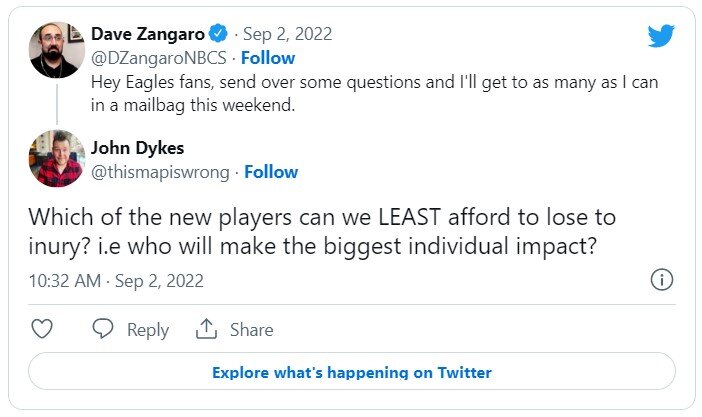Follow @thismapiswrong

[x=271, y=172]
